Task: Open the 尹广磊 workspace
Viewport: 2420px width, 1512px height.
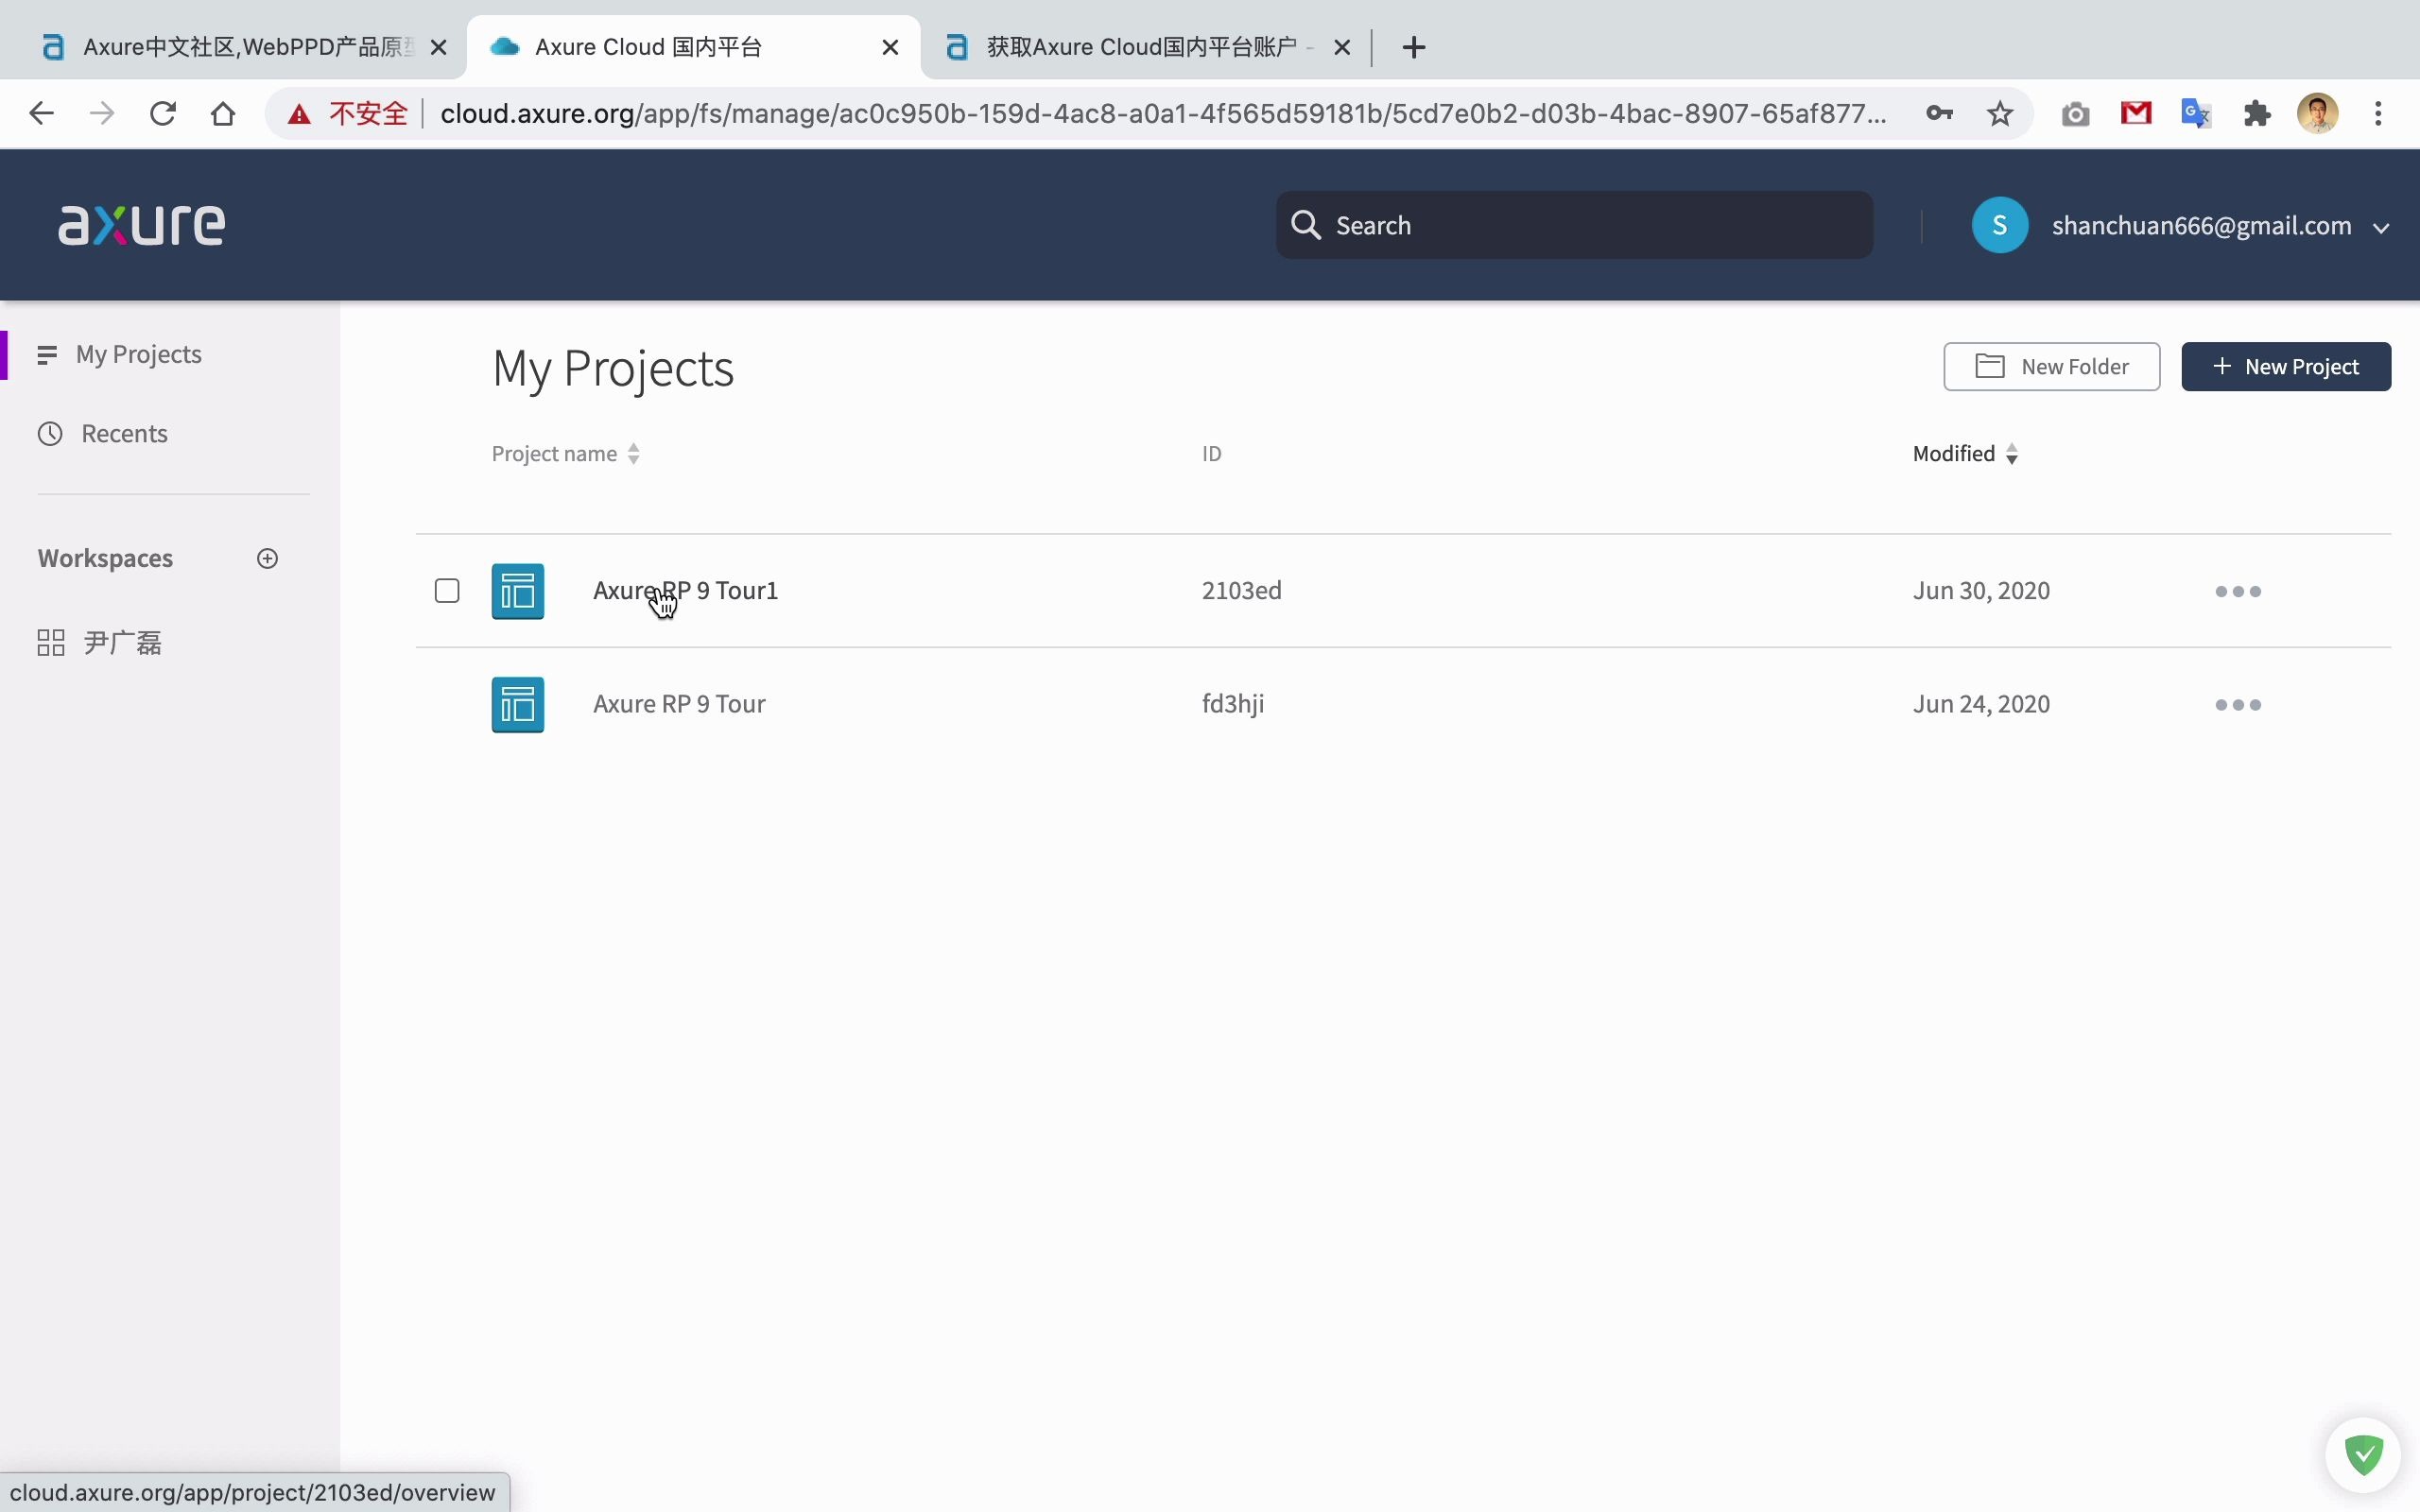Action: coord(122,642)
